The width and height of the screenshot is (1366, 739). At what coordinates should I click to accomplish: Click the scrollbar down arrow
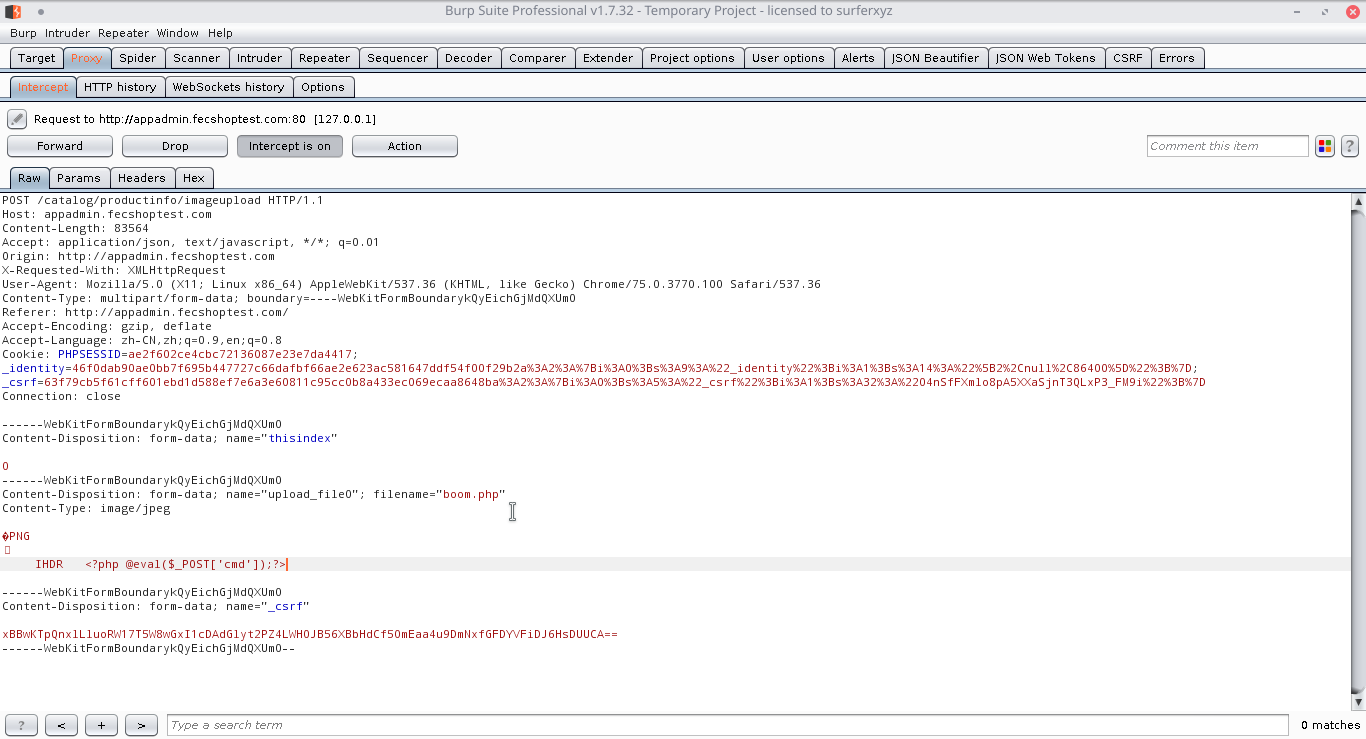[1358, 703]
